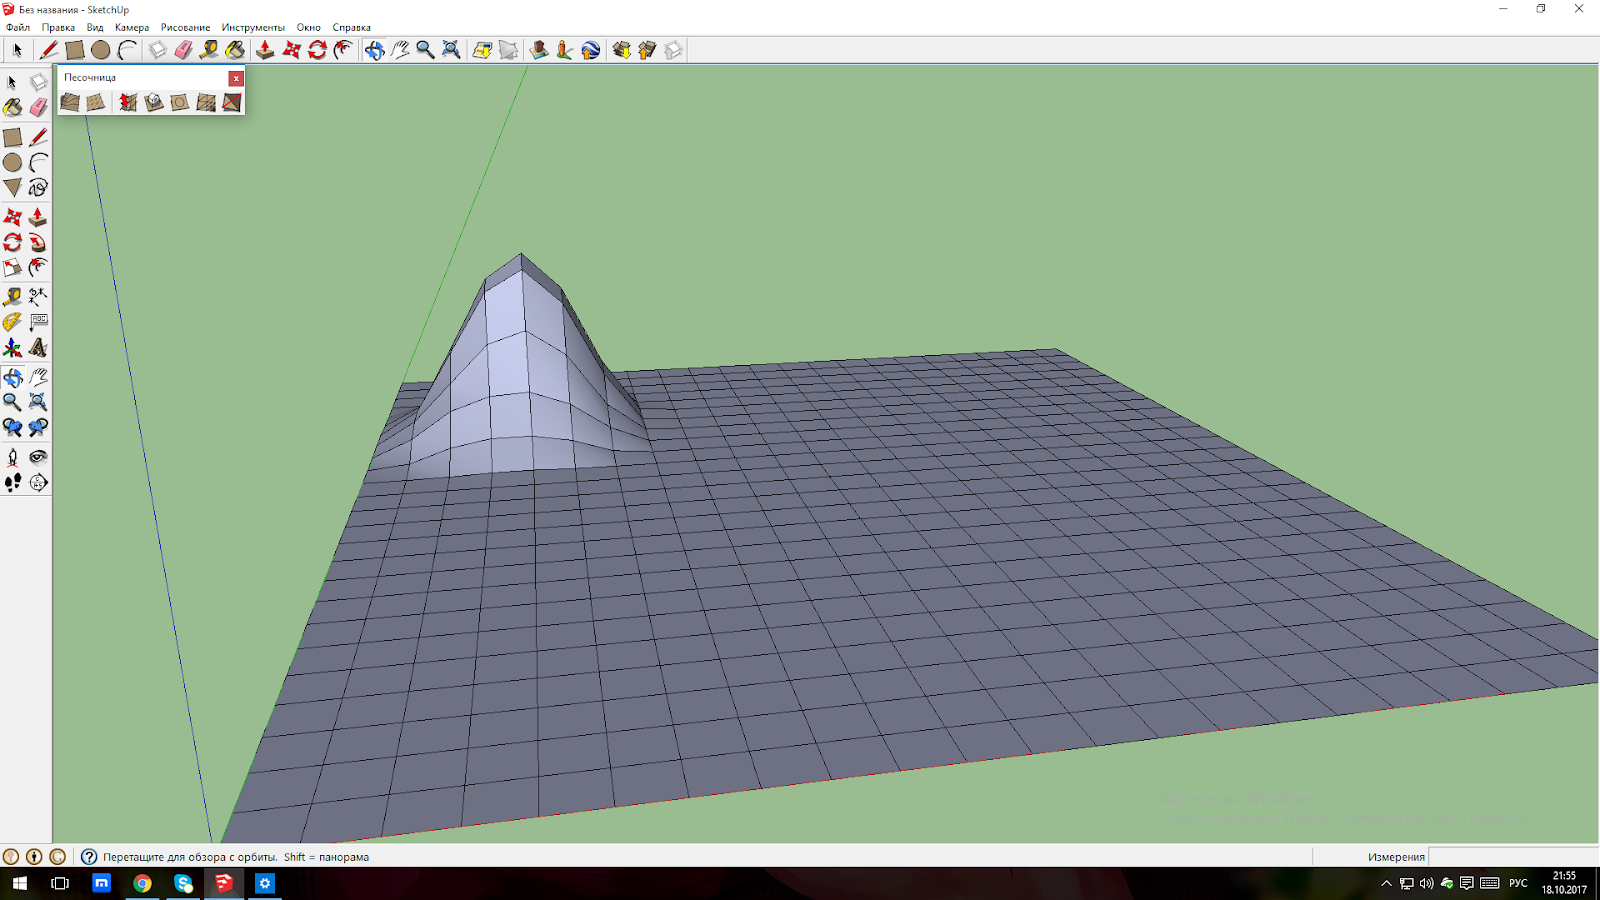This screenshot has width=1600, height=900.
Task: Click Make Component in the top toolbar
Action: [x=157, y=50]
